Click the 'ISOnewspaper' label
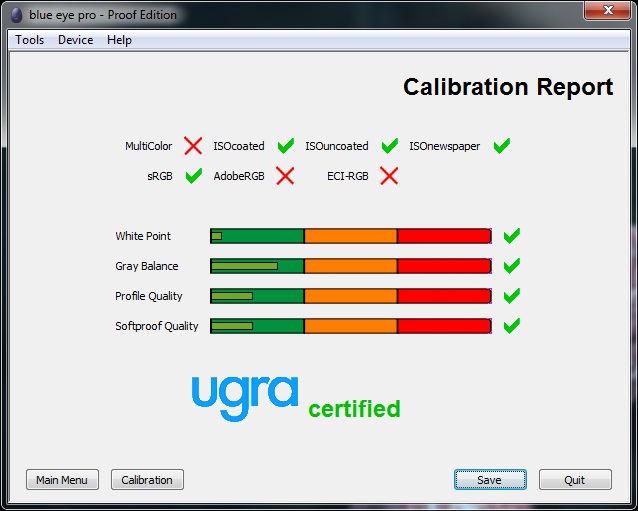 point(445,146)
